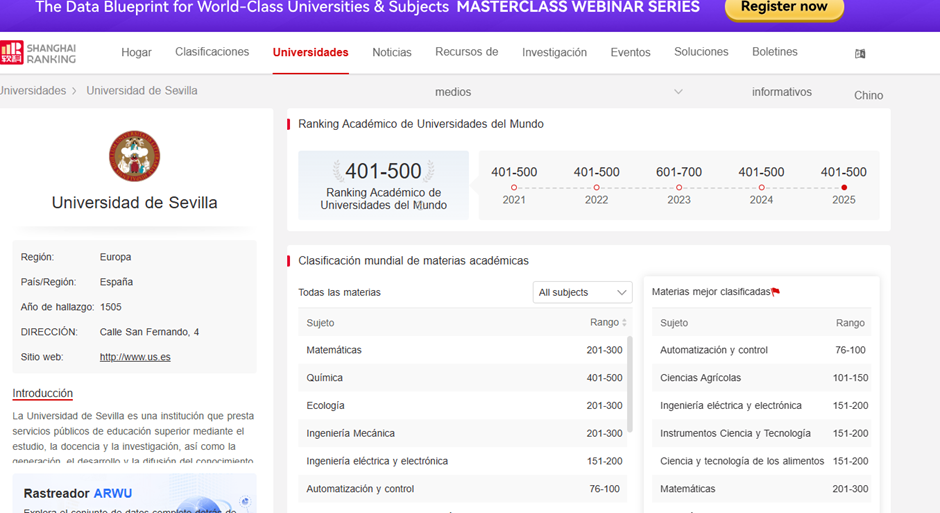Click Ciencia y tecnología de los alimentos row

761,461
